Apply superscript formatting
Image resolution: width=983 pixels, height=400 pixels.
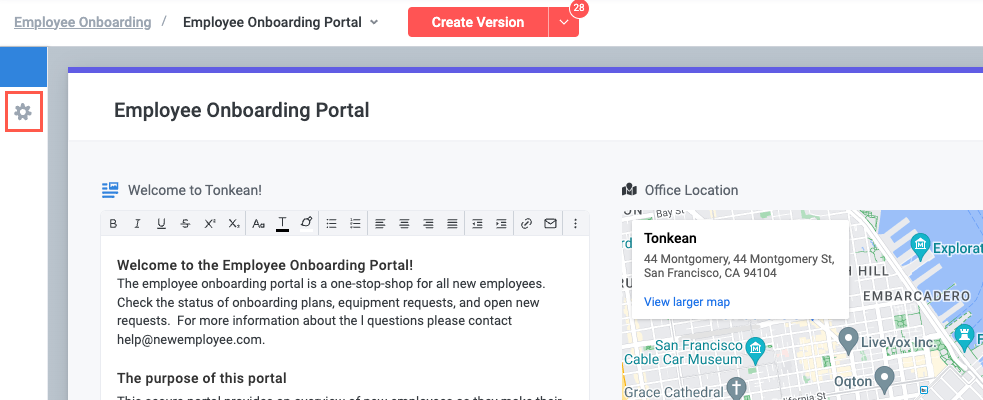pyautogui.click(x=210, y=223)
